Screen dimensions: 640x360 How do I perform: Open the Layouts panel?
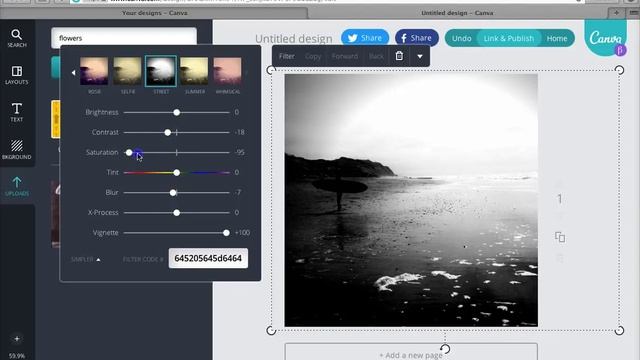[17, 75]
